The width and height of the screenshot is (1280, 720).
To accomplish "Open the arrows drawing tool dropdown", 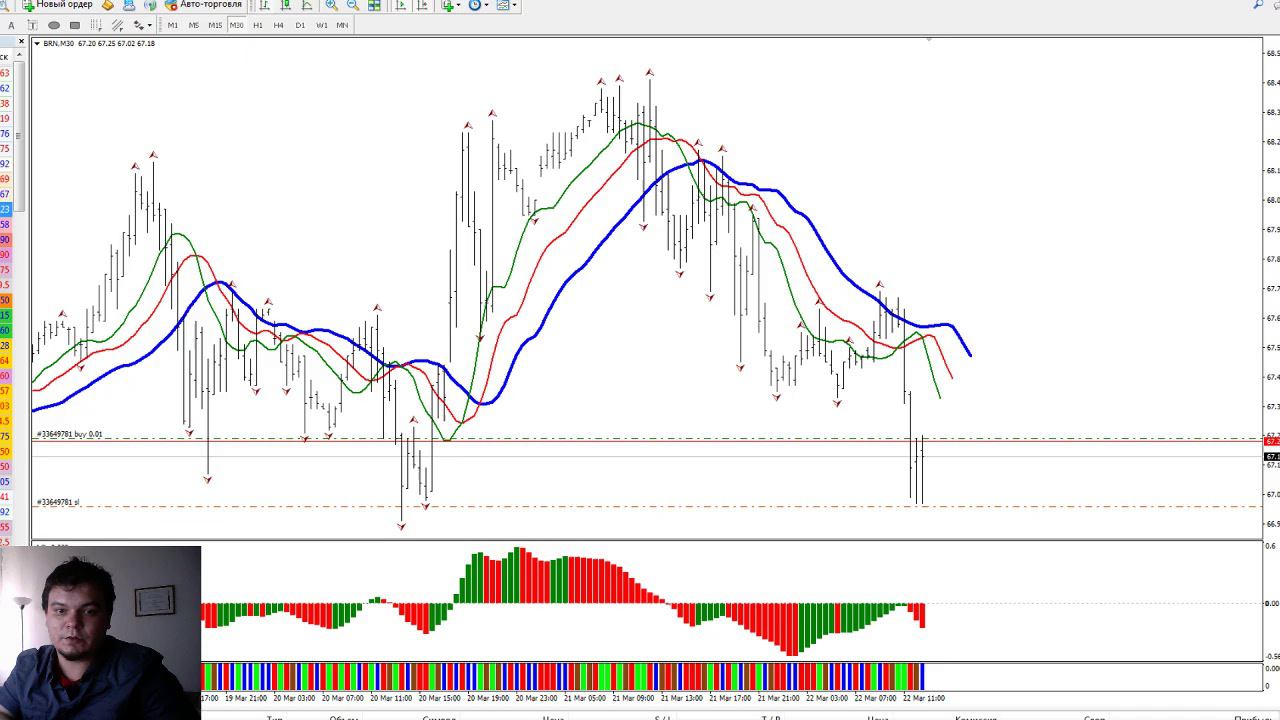I will [x=142, y=25].
